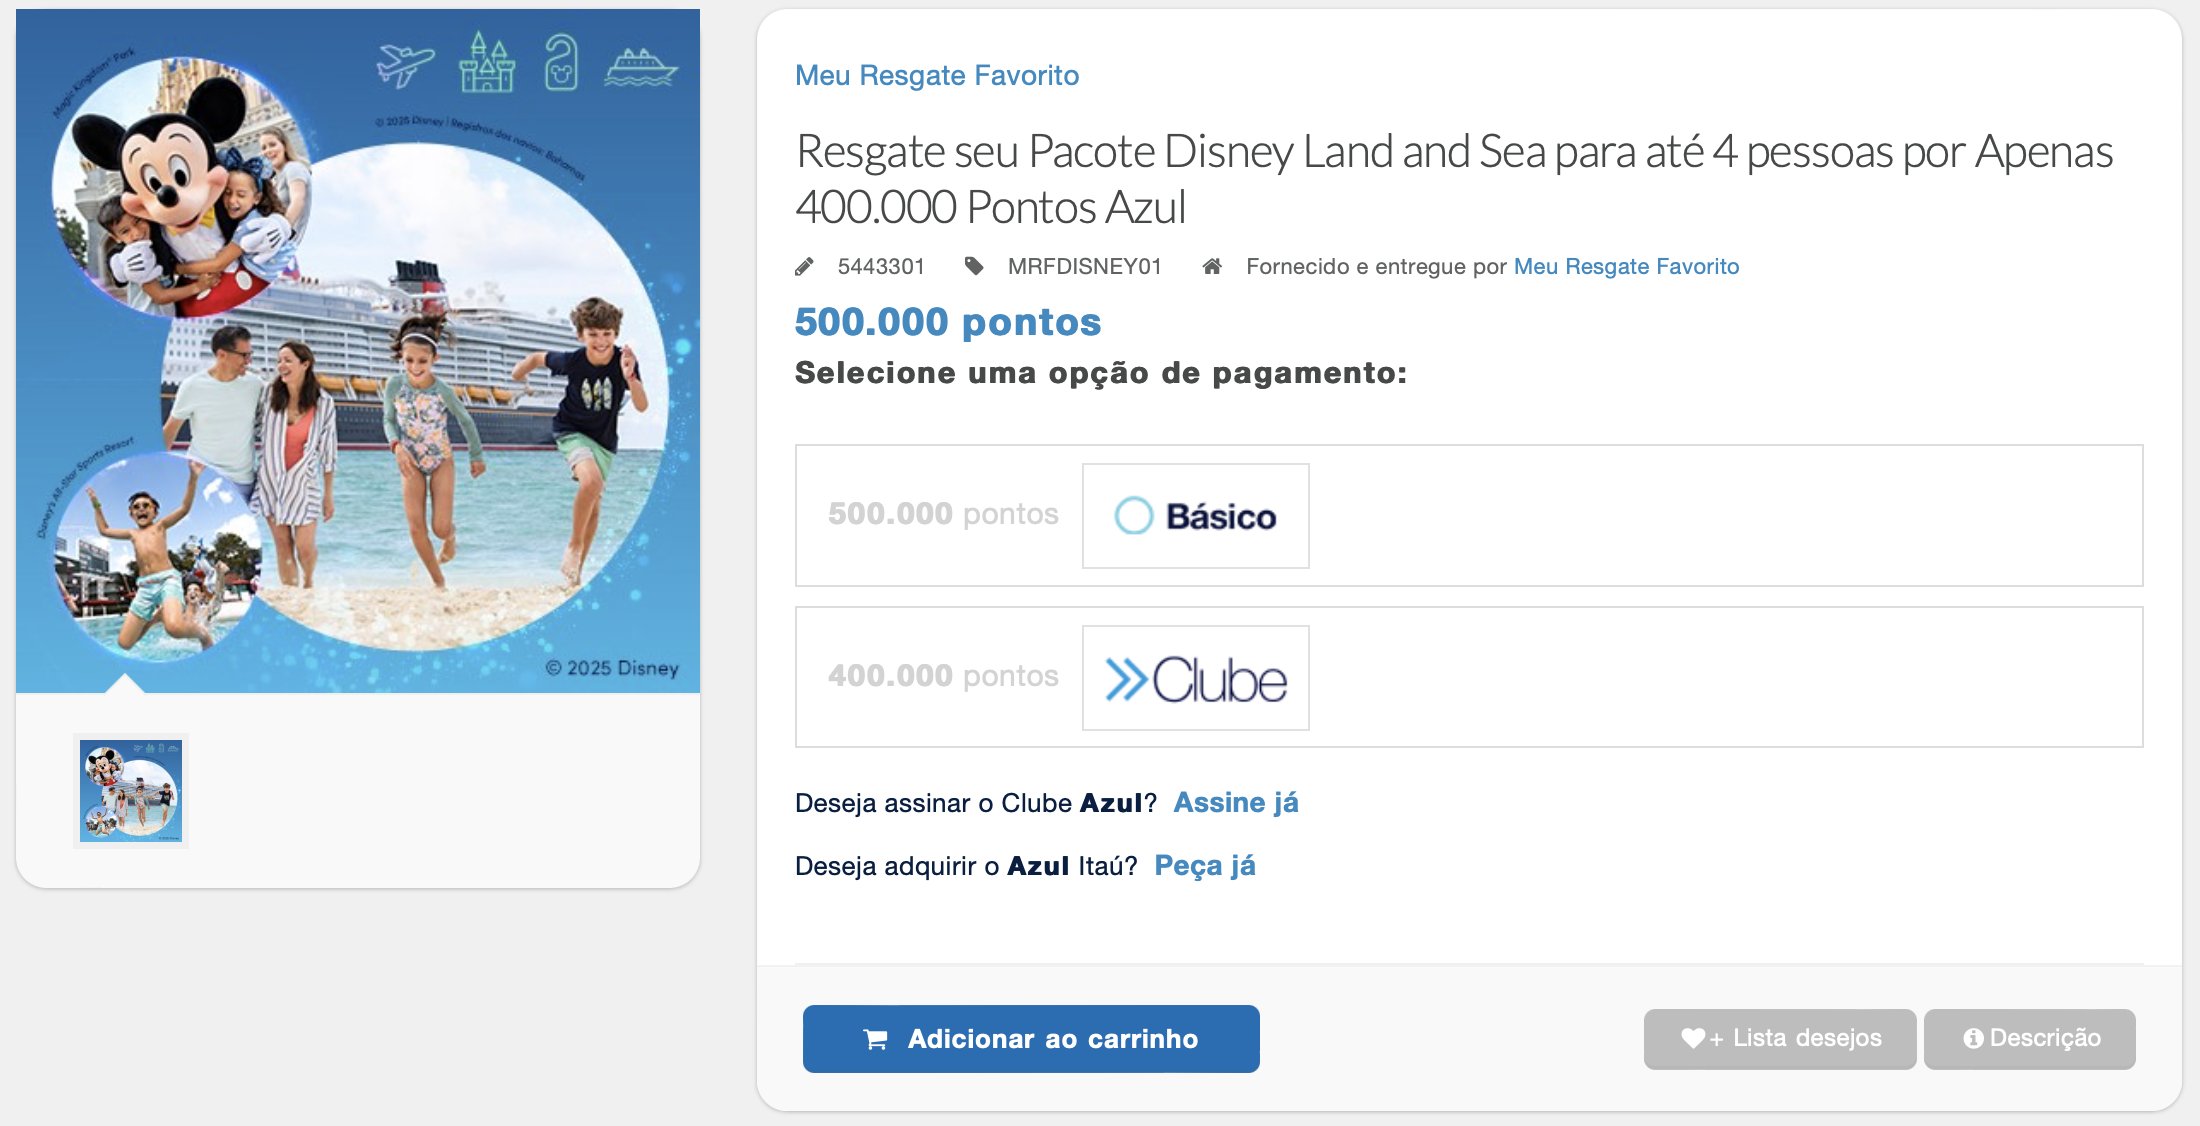
Task: Click the © 2025 Disney caption on image
Action: (612, 668)
